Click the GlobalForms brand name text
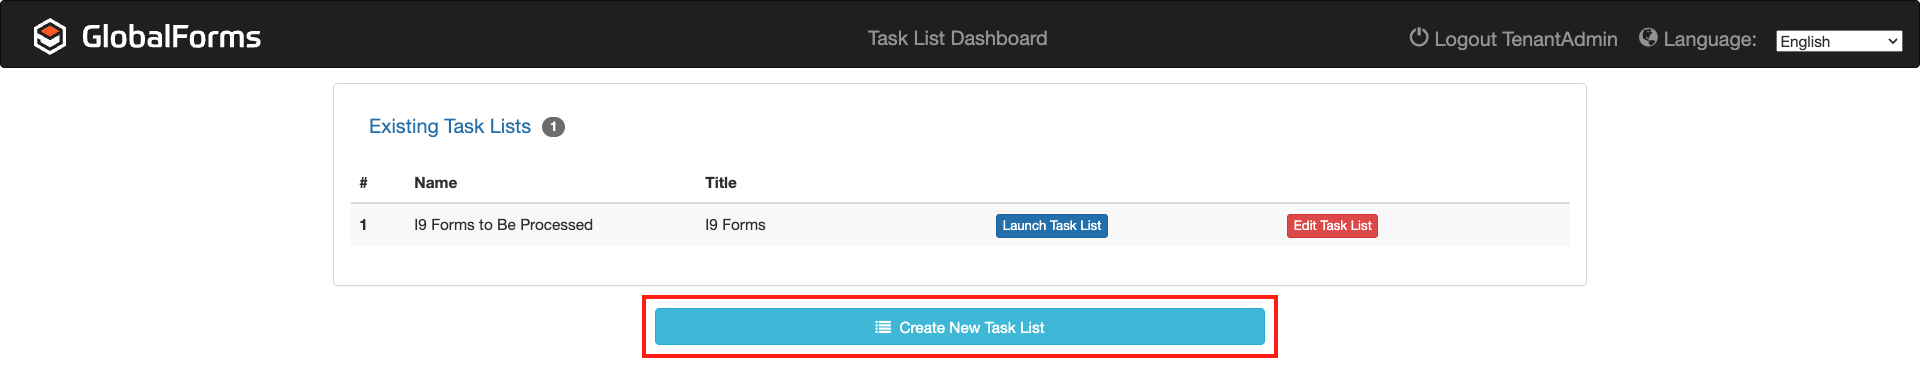The width and height of the screenshot is (1920, 385). (x=171, y=37)
